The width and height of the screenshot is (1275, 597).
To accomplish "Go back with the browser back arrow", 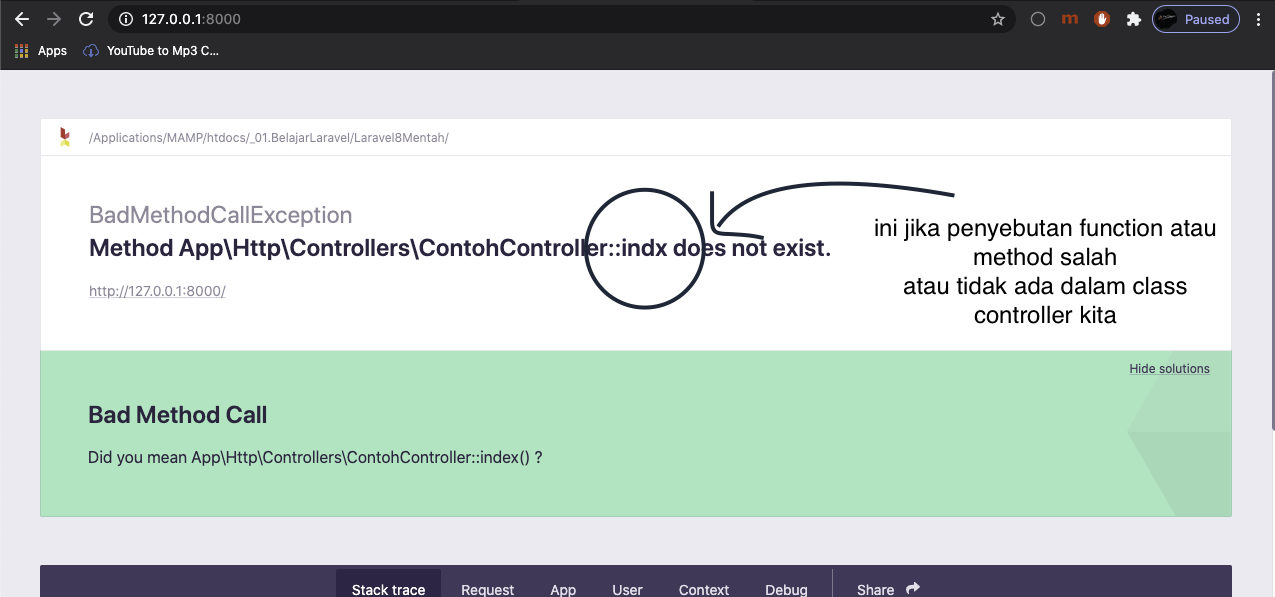I will point(22,19).
